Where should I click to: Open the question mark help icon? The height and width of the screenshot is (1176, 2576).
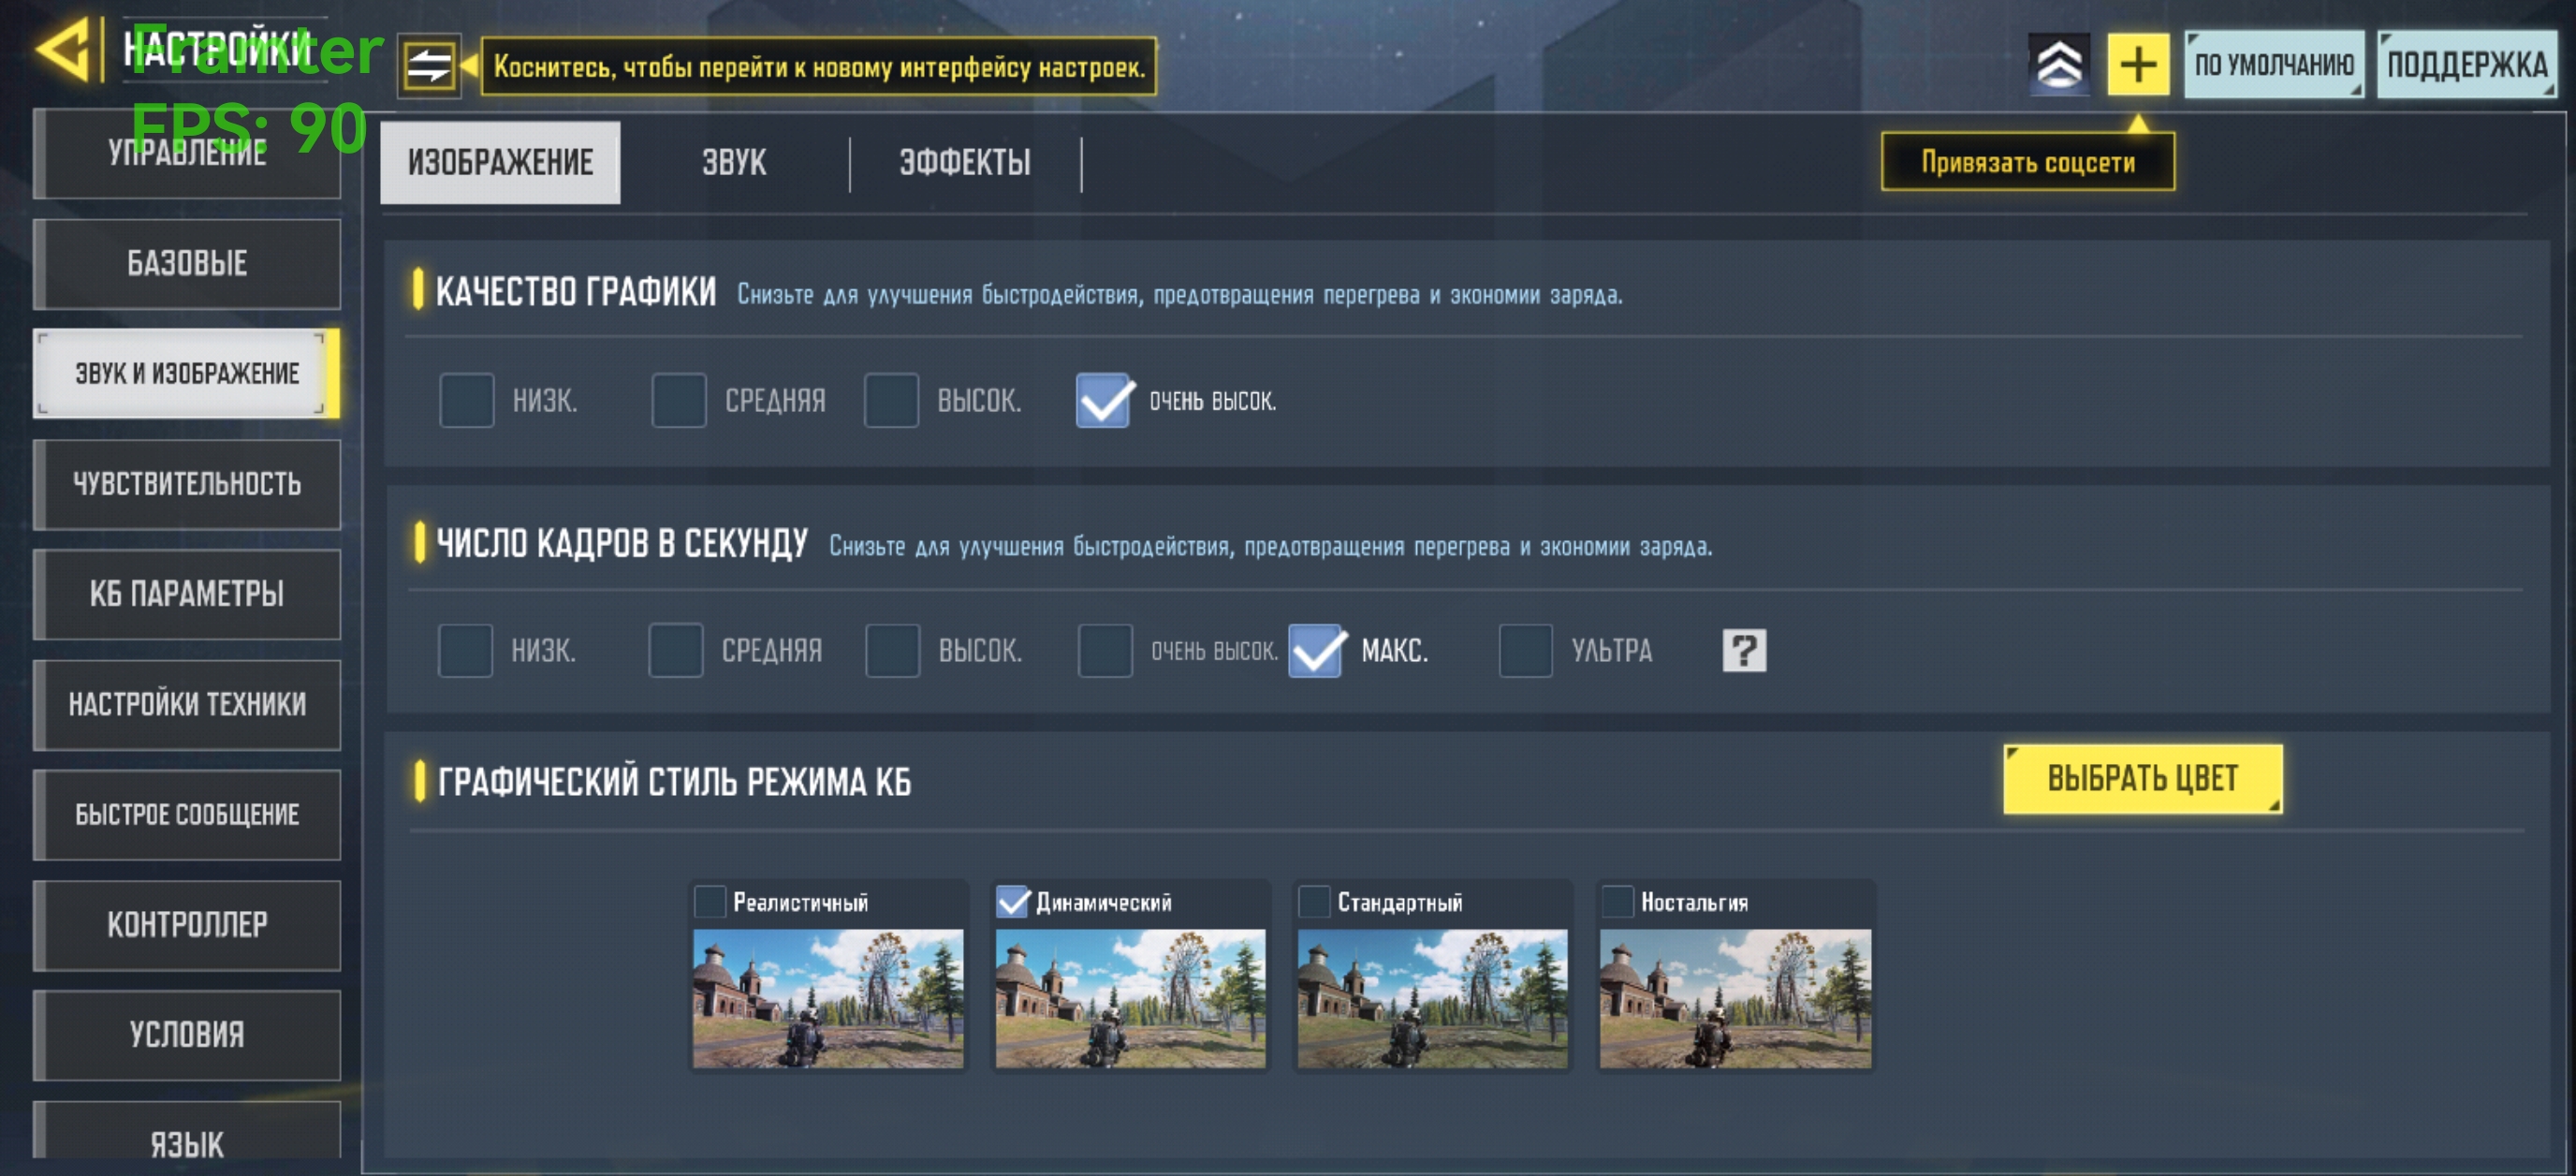click(1744, 650)
